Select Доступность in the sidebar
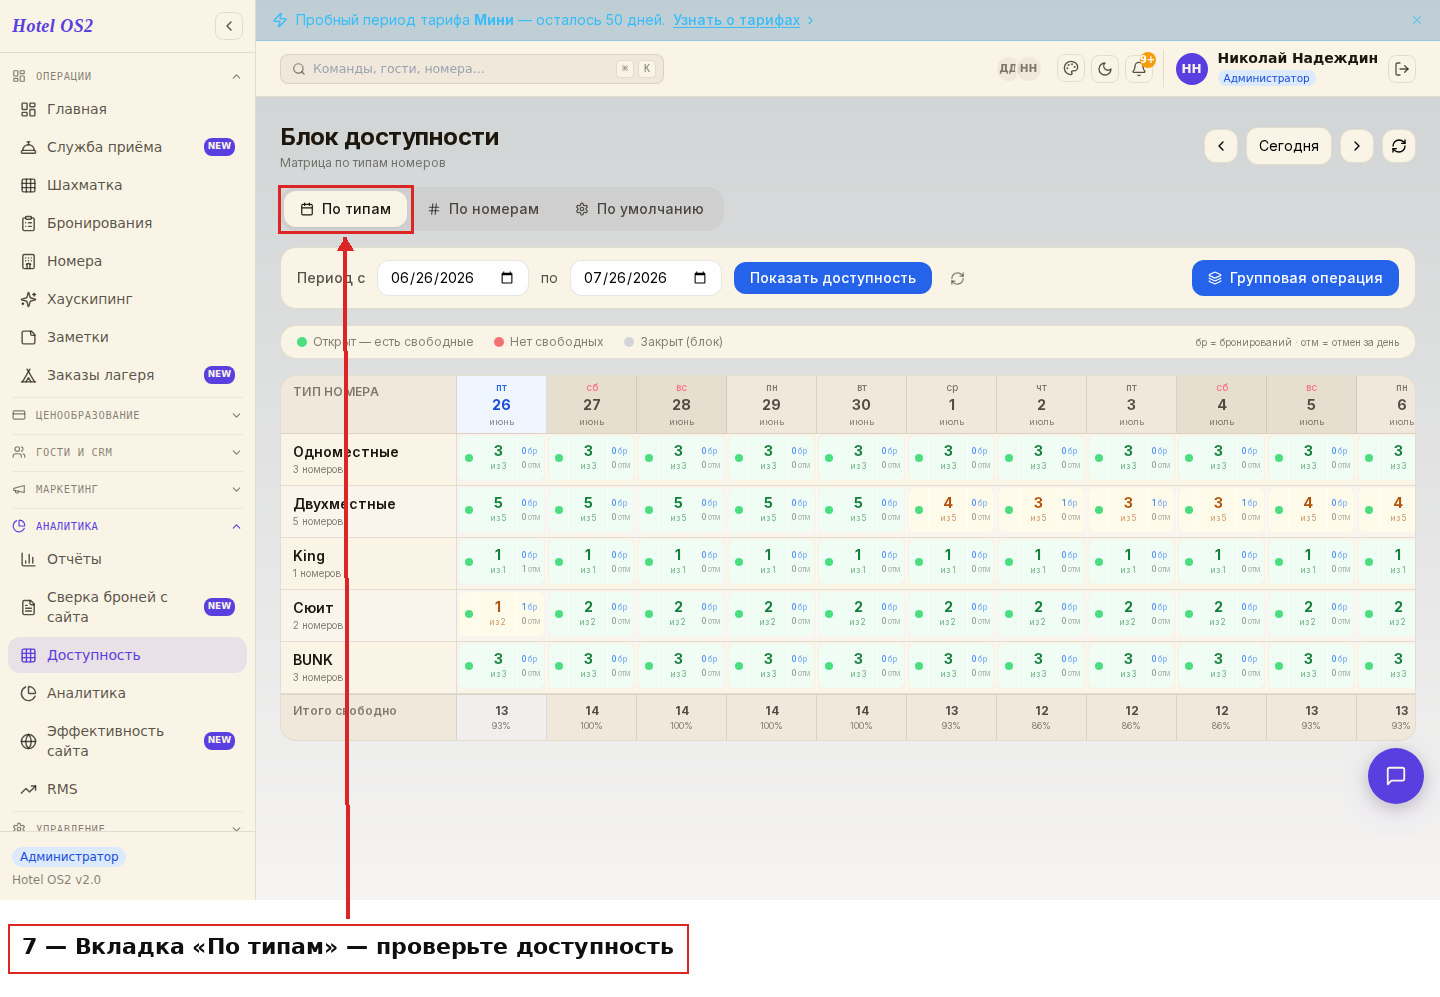 127,655
